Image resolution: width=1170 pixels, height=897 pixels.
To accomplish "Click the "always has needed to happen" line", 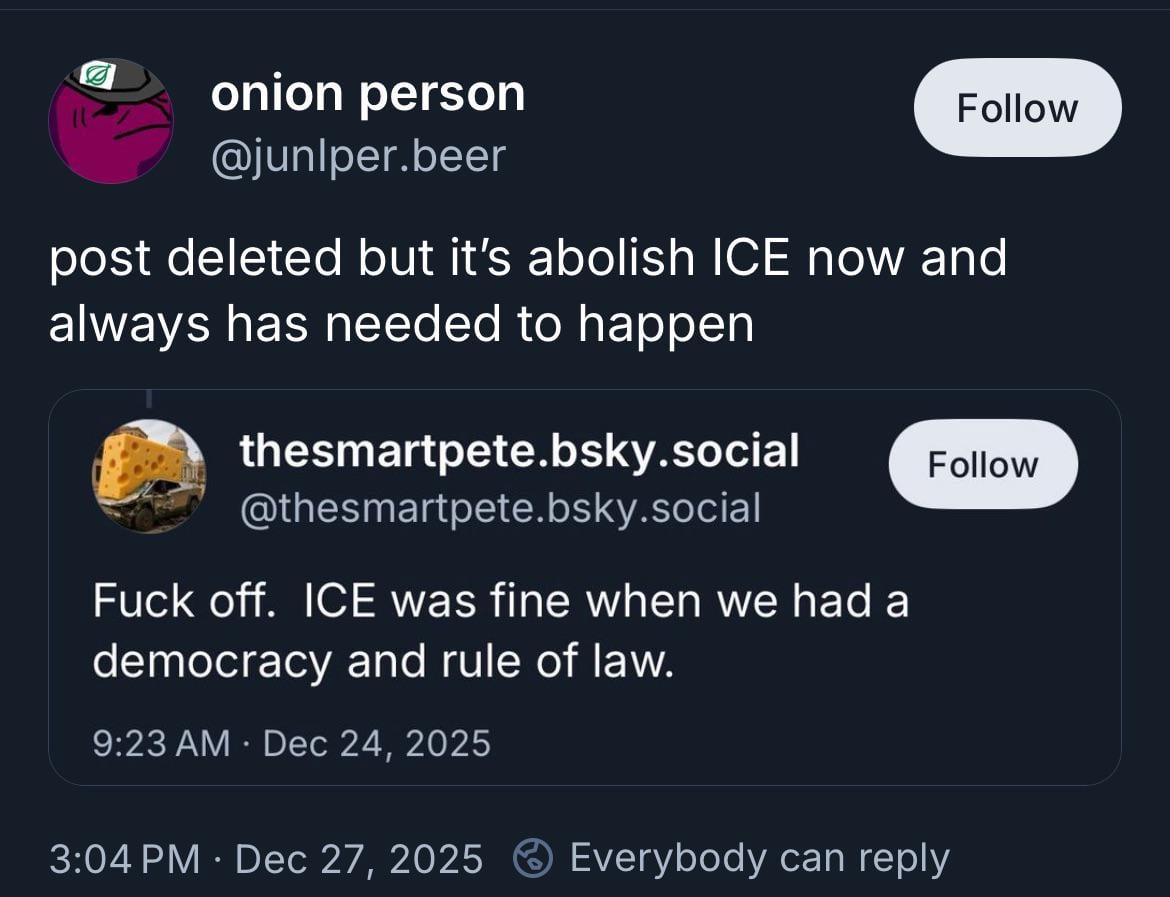I will coord(400,323).
